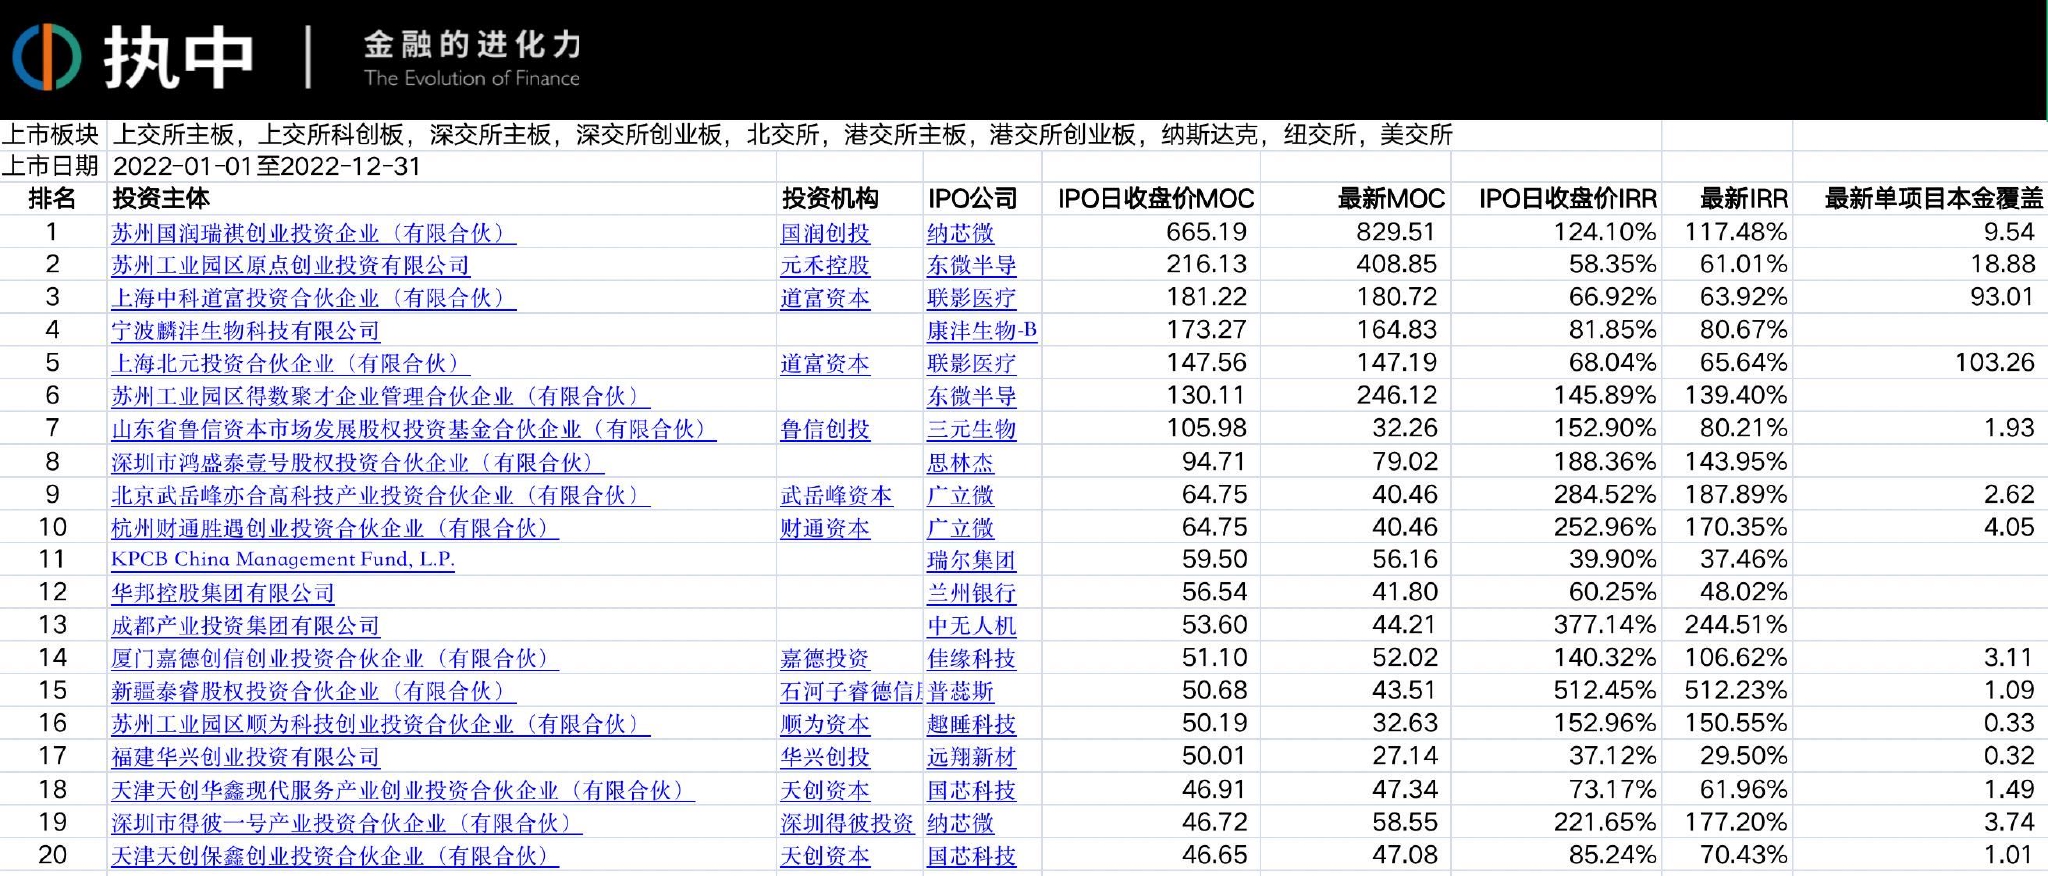Viewport: 2048px width, 876px height.
Task: Open link 上海中科道富投资合伙企业（有限合伙）
Action: point(313,298)
